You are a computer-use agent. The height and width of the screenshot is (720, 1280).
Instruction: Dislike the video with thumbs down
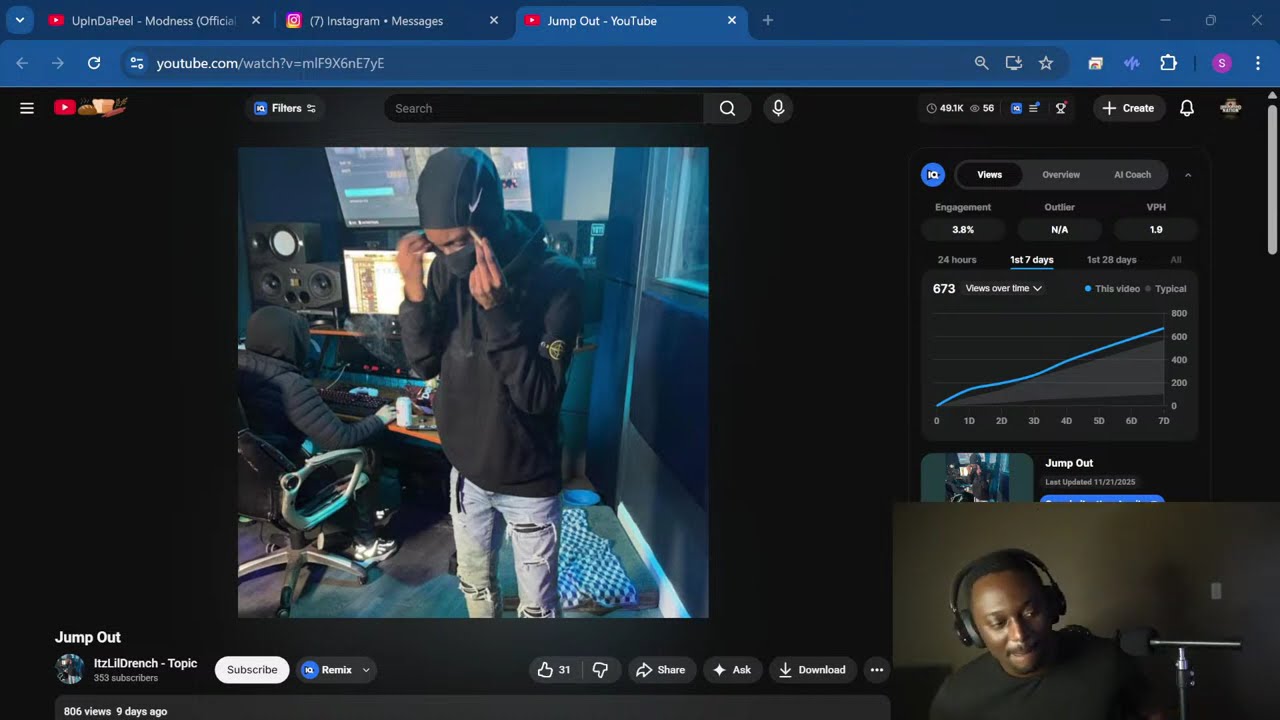600,670
